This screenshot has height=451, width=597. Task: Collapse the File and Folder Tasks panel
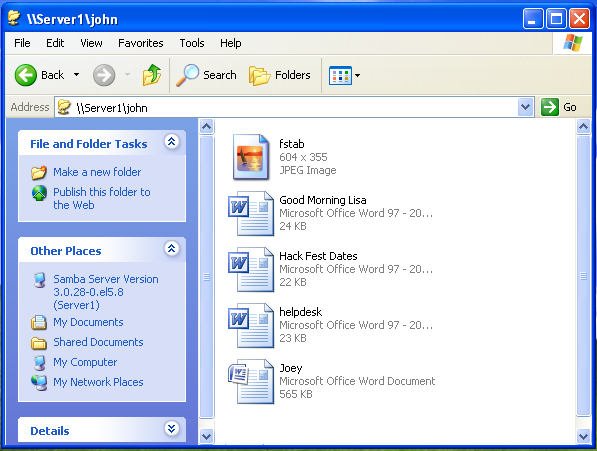[172, 142]
